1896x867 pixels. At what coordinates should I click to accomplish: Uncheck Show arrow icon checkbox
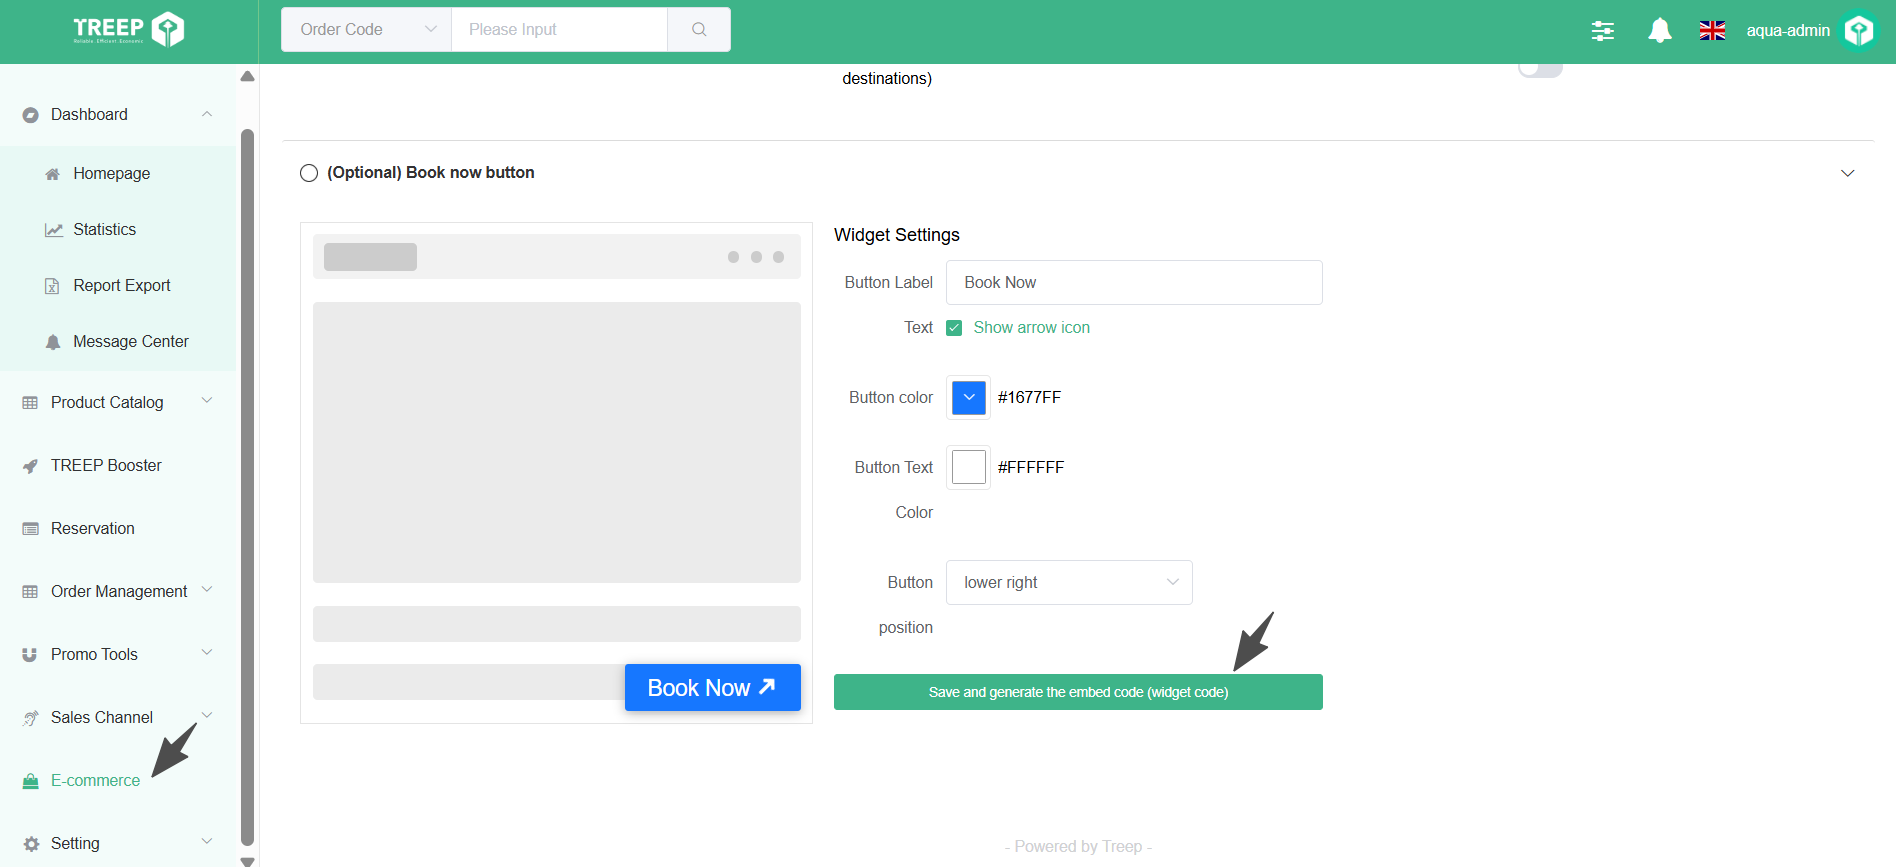coord(954,328)
